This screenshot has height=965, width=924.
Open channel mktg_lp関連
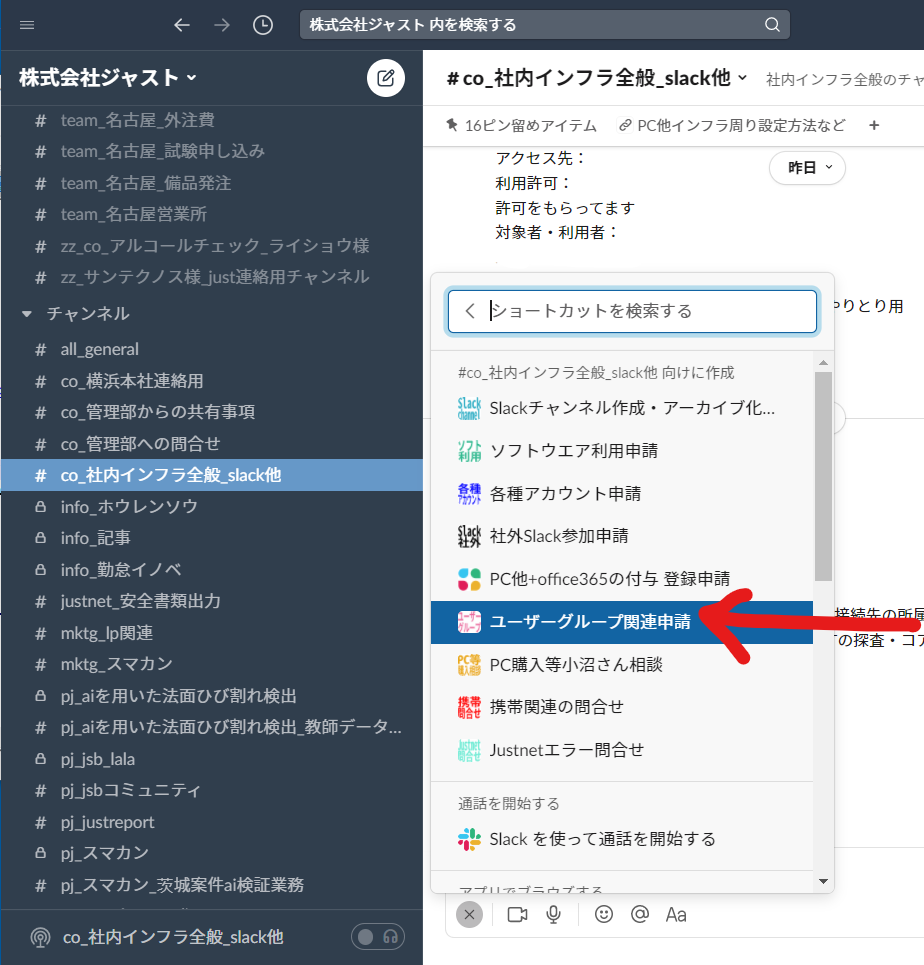coord(212,633)
